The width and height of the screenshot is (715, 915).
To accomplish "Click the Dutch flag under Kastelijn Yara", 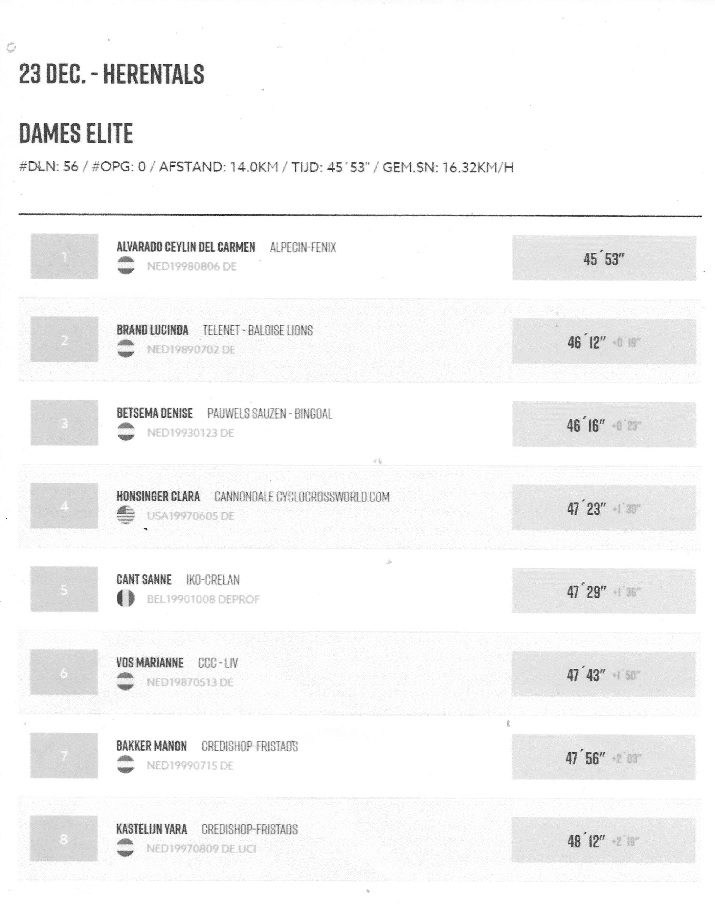I will tap(127, 848).
